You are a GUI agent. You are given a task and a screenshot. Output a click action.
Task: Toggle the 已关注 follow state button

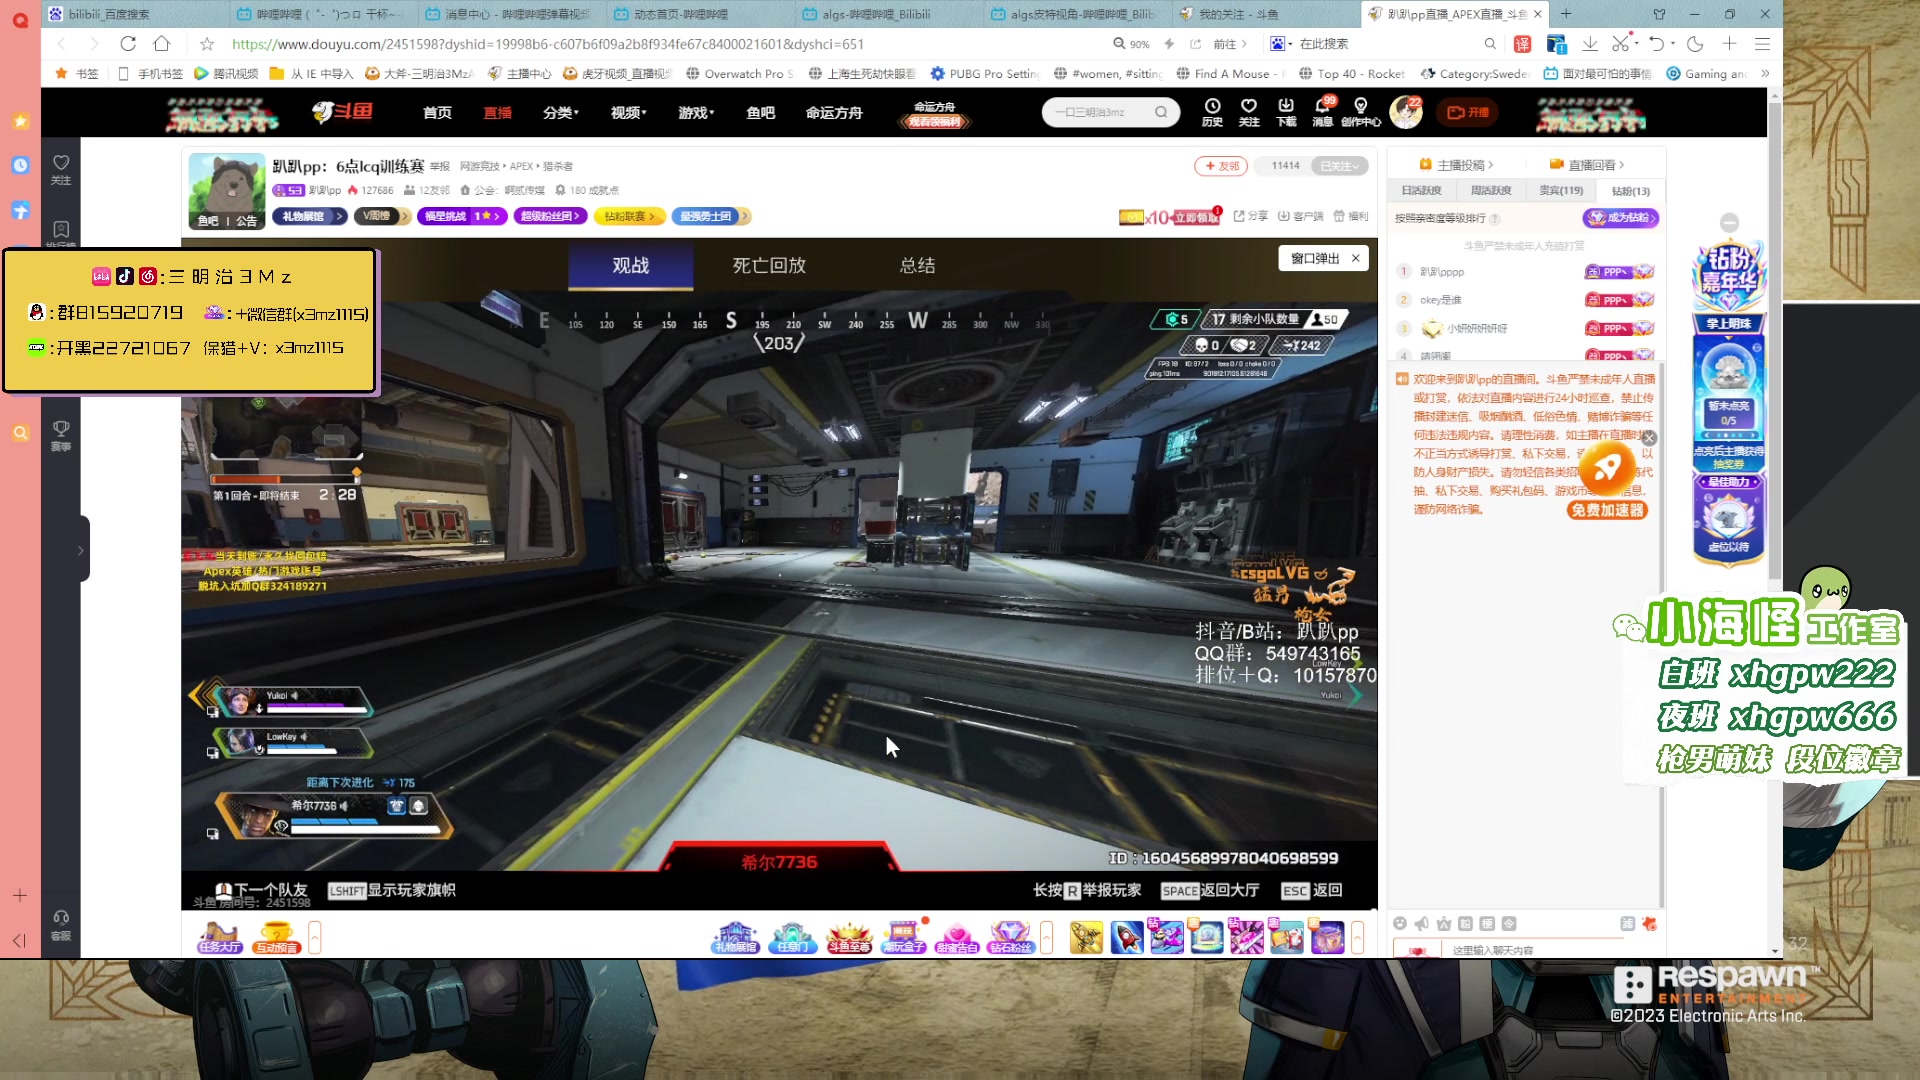pos(1339,166)
